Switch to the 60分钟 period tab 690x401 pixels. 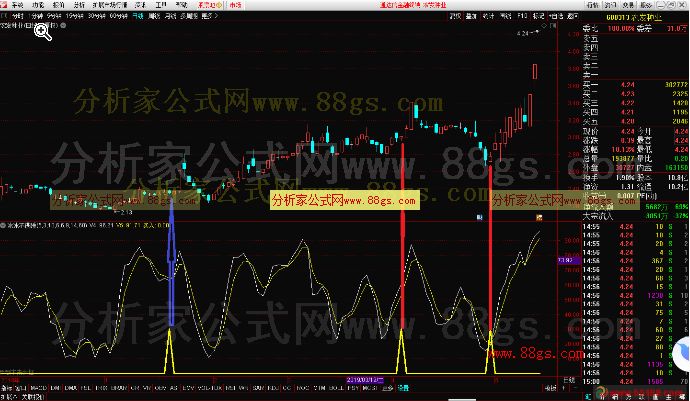click(x=118, y=16)
